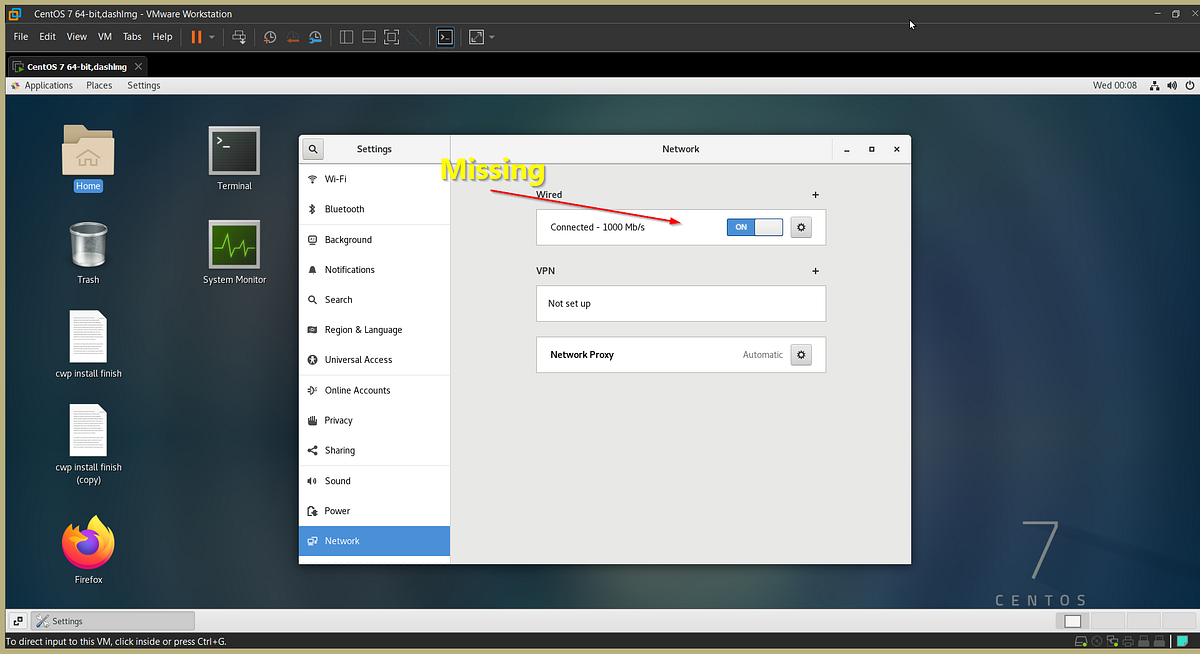
Task: Expand the fullscreen toolbar dropdown arrow
Action: 491,37
